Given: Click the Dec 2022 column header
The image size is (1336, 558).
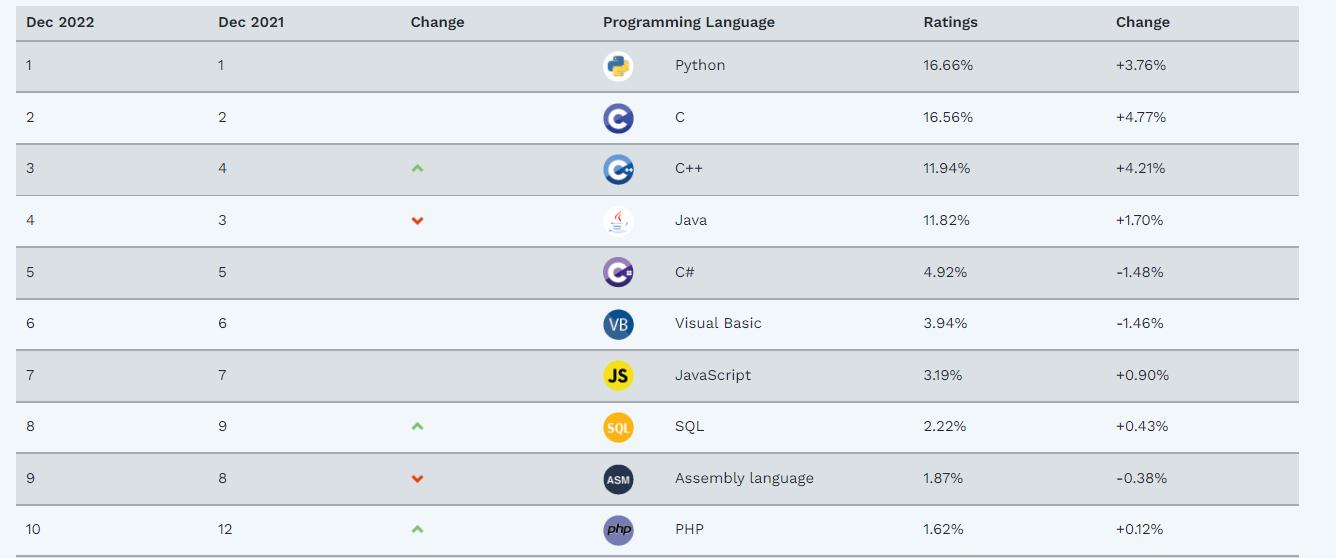Looking at the screenshot, I should tap(60, 22).
